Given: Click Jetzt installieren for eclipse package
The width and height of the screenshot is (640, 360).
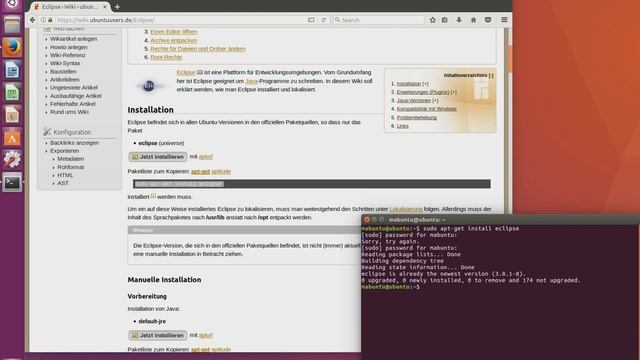Looking at the screenshot, I should click(x=158, y=157).
